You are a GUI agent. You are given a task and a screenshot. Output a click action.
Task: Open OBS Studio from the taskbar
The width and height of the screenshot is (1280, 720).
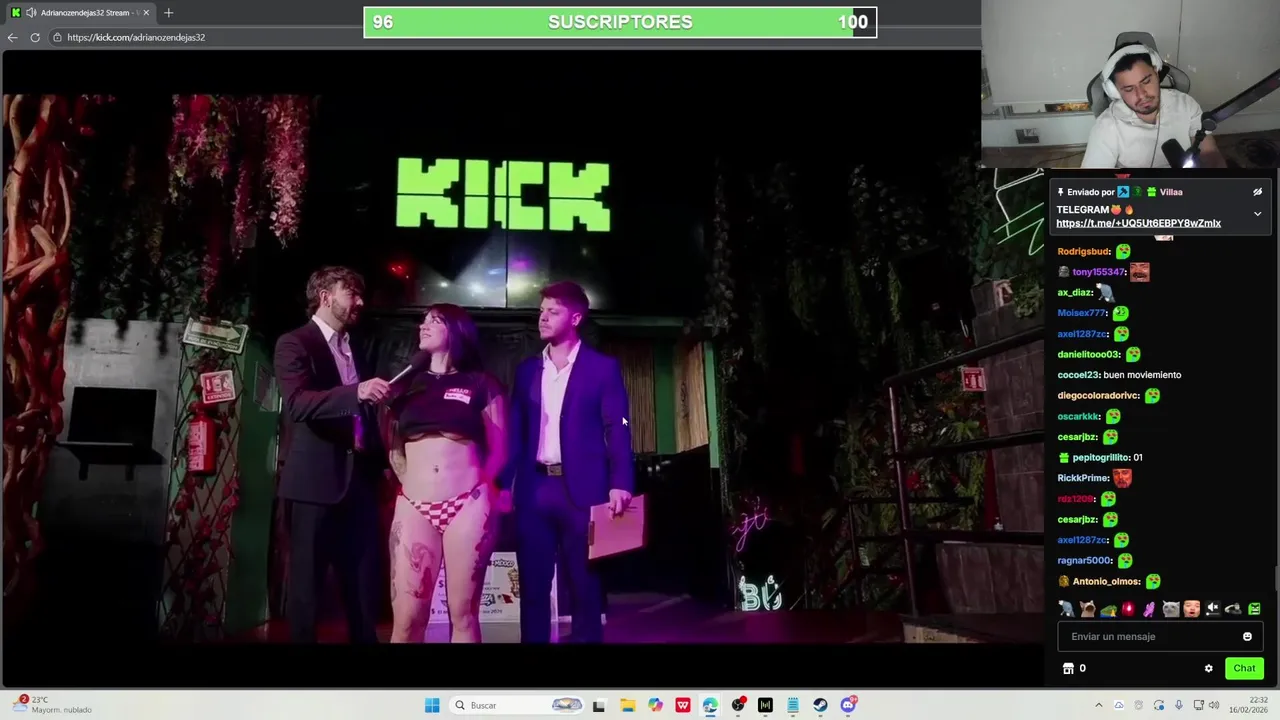point(738,705)
